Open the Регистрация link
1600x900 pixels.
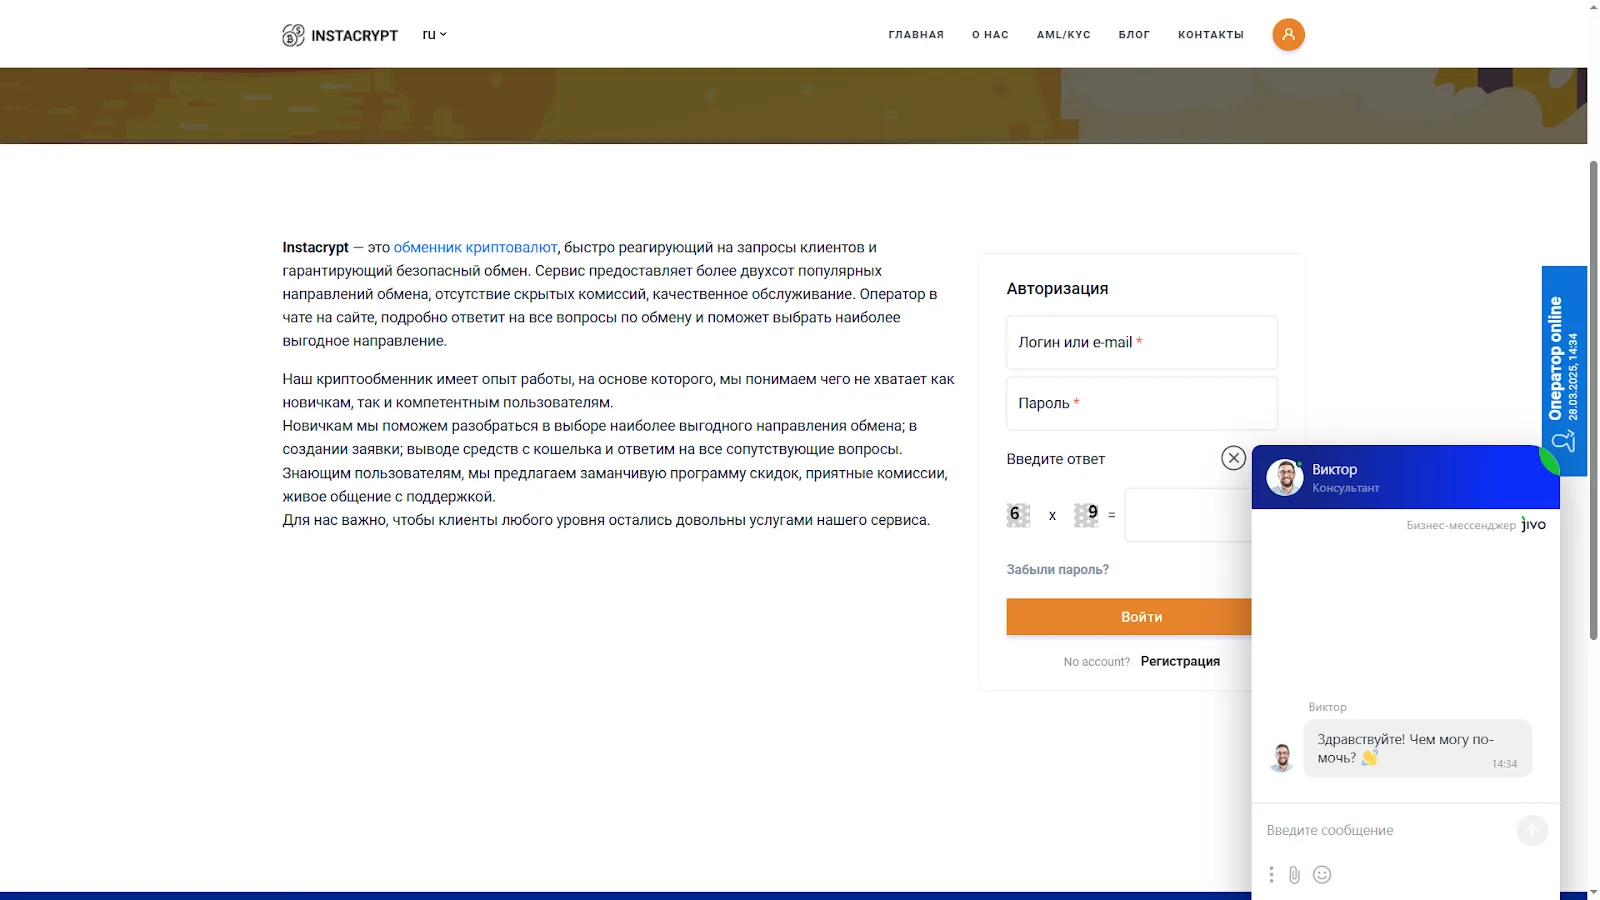[1180, 661]
